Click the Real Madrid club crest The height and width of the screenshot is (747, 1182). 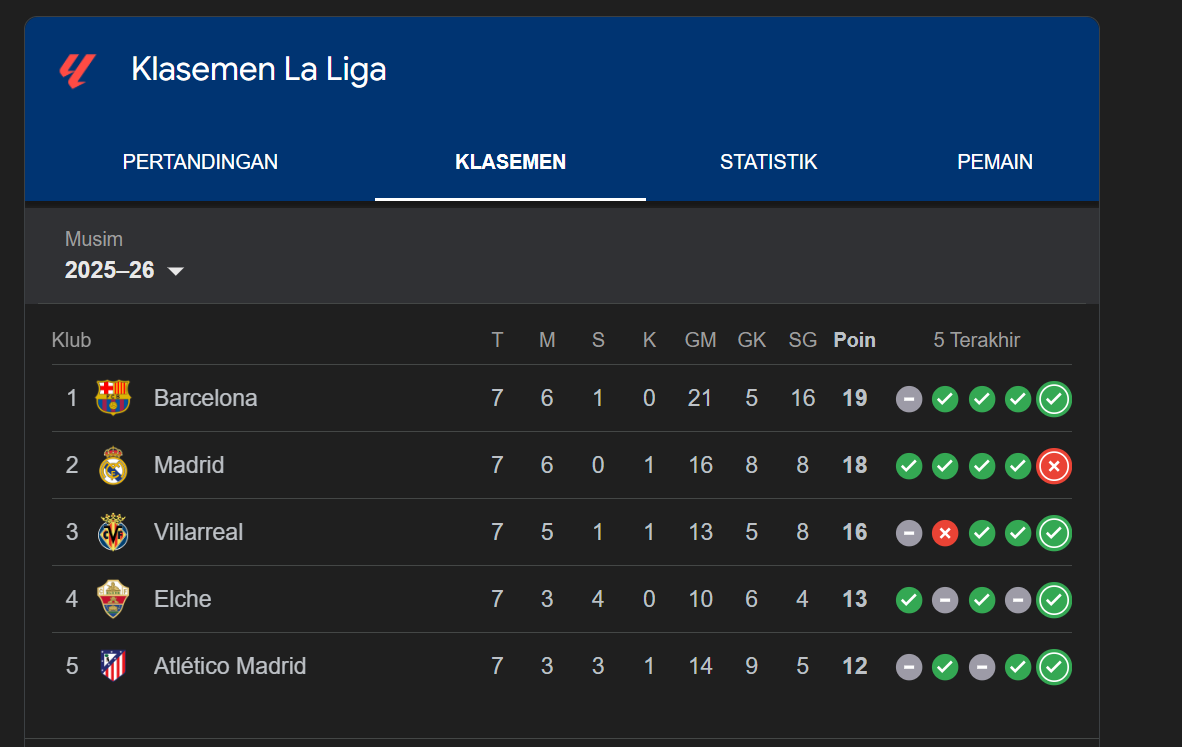click(113, 465)
